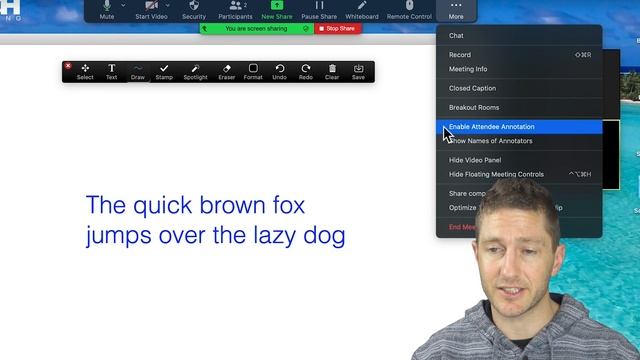
Task: Undo the last annotation
Action: click(x=280, y=72)
